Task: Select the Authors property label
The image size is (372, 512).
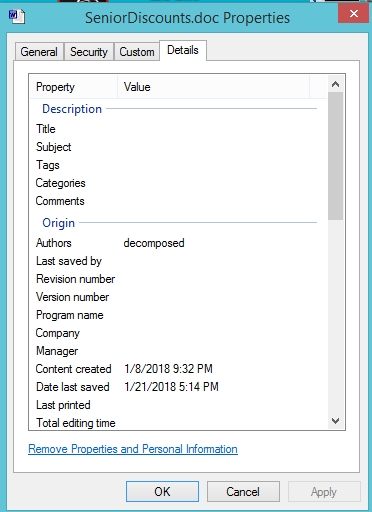Action: pyautogui.click(x=54, y=243)
